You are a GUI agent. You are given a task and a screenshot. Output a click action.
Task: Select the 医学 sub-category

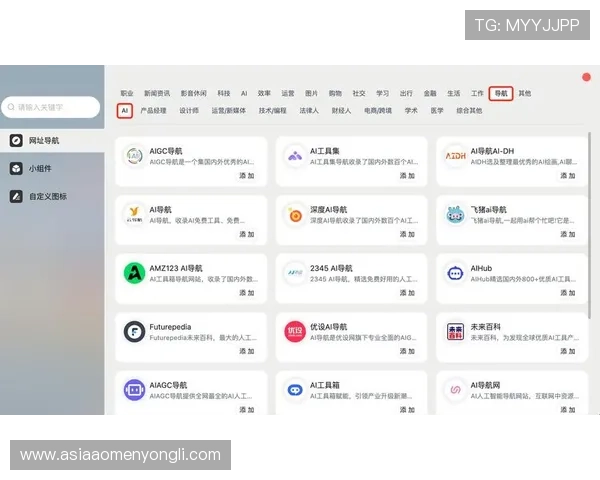click(437, 111)
